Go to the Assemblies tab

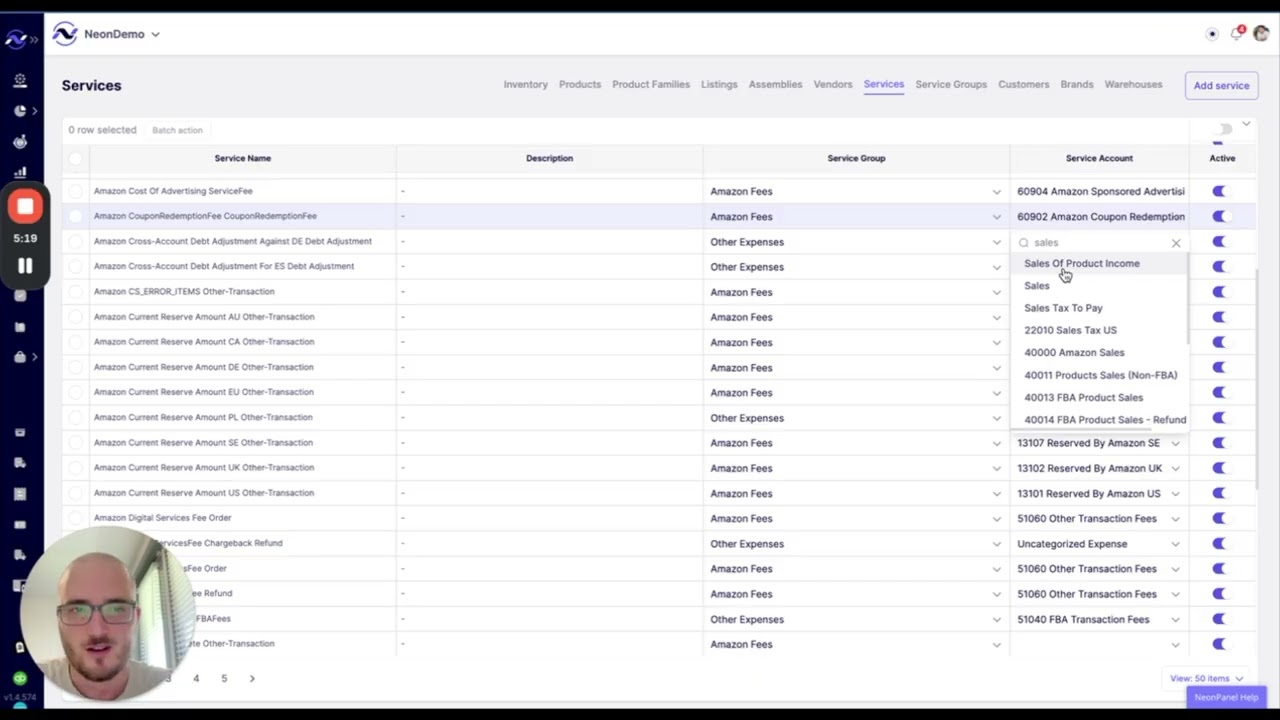(x=776, y=85)
